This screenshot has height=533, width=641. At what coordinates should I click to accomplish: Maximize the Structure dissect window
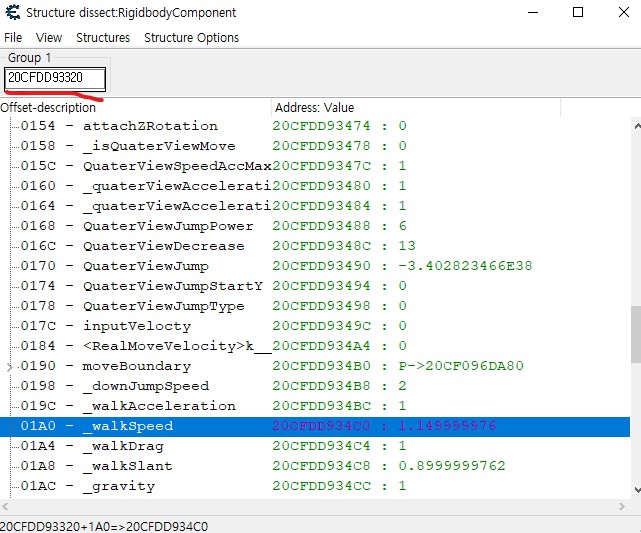point(577,13)
